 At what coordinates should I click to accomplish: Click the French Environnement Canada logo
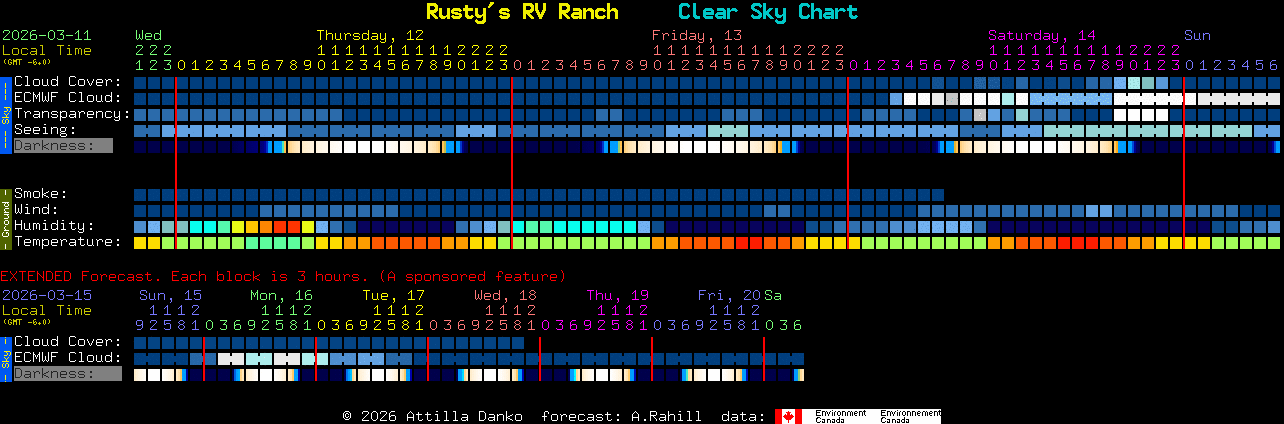910,416
